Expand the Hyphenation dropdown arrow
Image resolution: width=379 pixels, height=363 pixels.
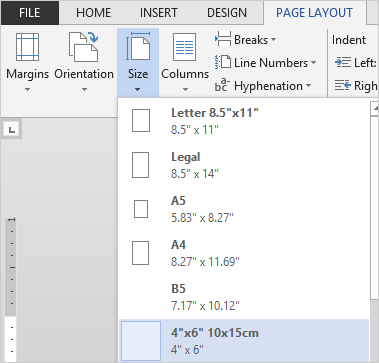pos(308,86)
